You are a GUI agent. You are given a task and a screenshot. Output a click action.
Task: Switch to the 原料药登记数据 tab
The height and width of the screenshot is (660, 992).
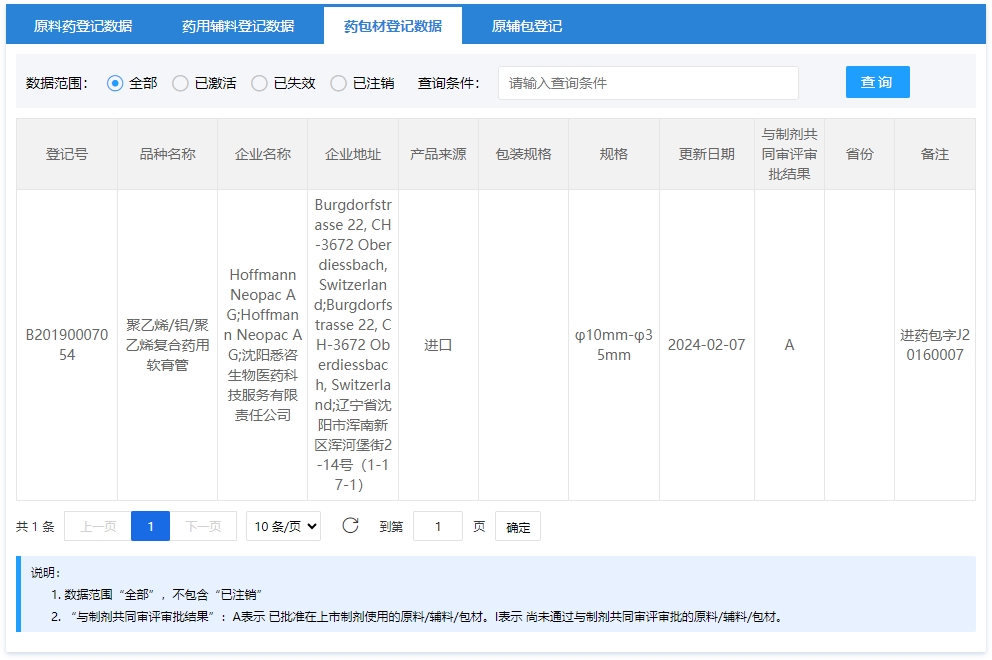tap(83, 26)
